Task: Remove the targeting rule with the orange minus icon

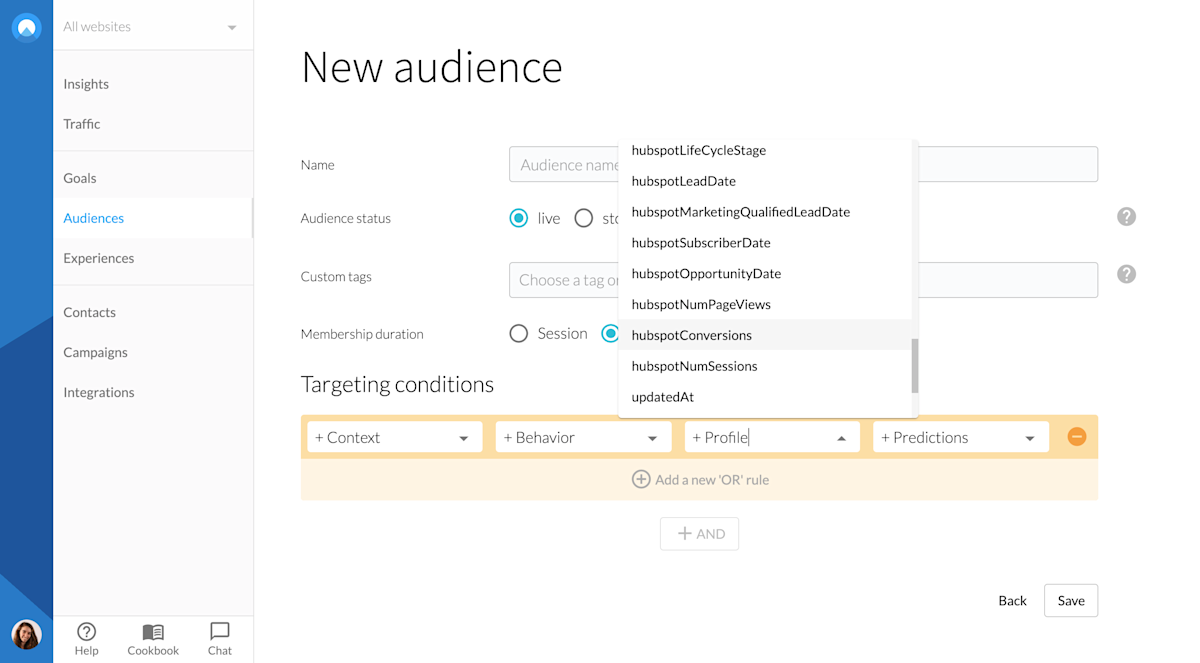Action: coord(1077,437)
